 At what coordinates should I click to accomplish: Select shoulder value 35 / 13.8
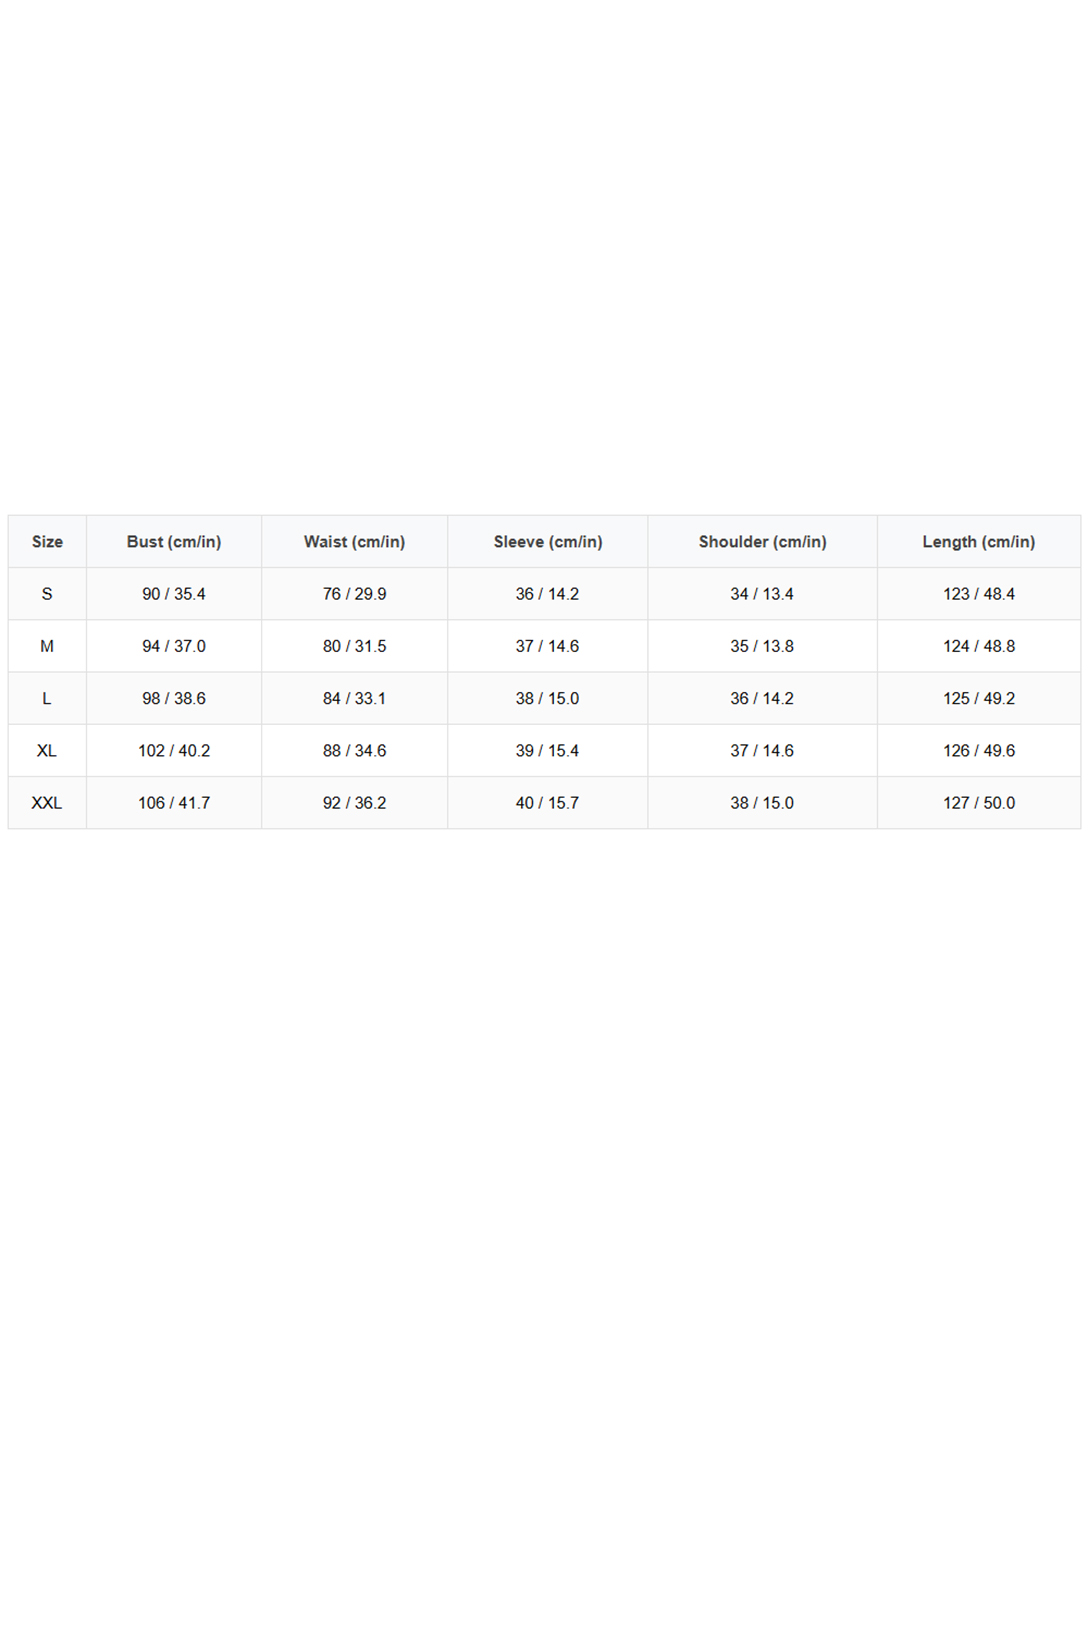[762, 646]
